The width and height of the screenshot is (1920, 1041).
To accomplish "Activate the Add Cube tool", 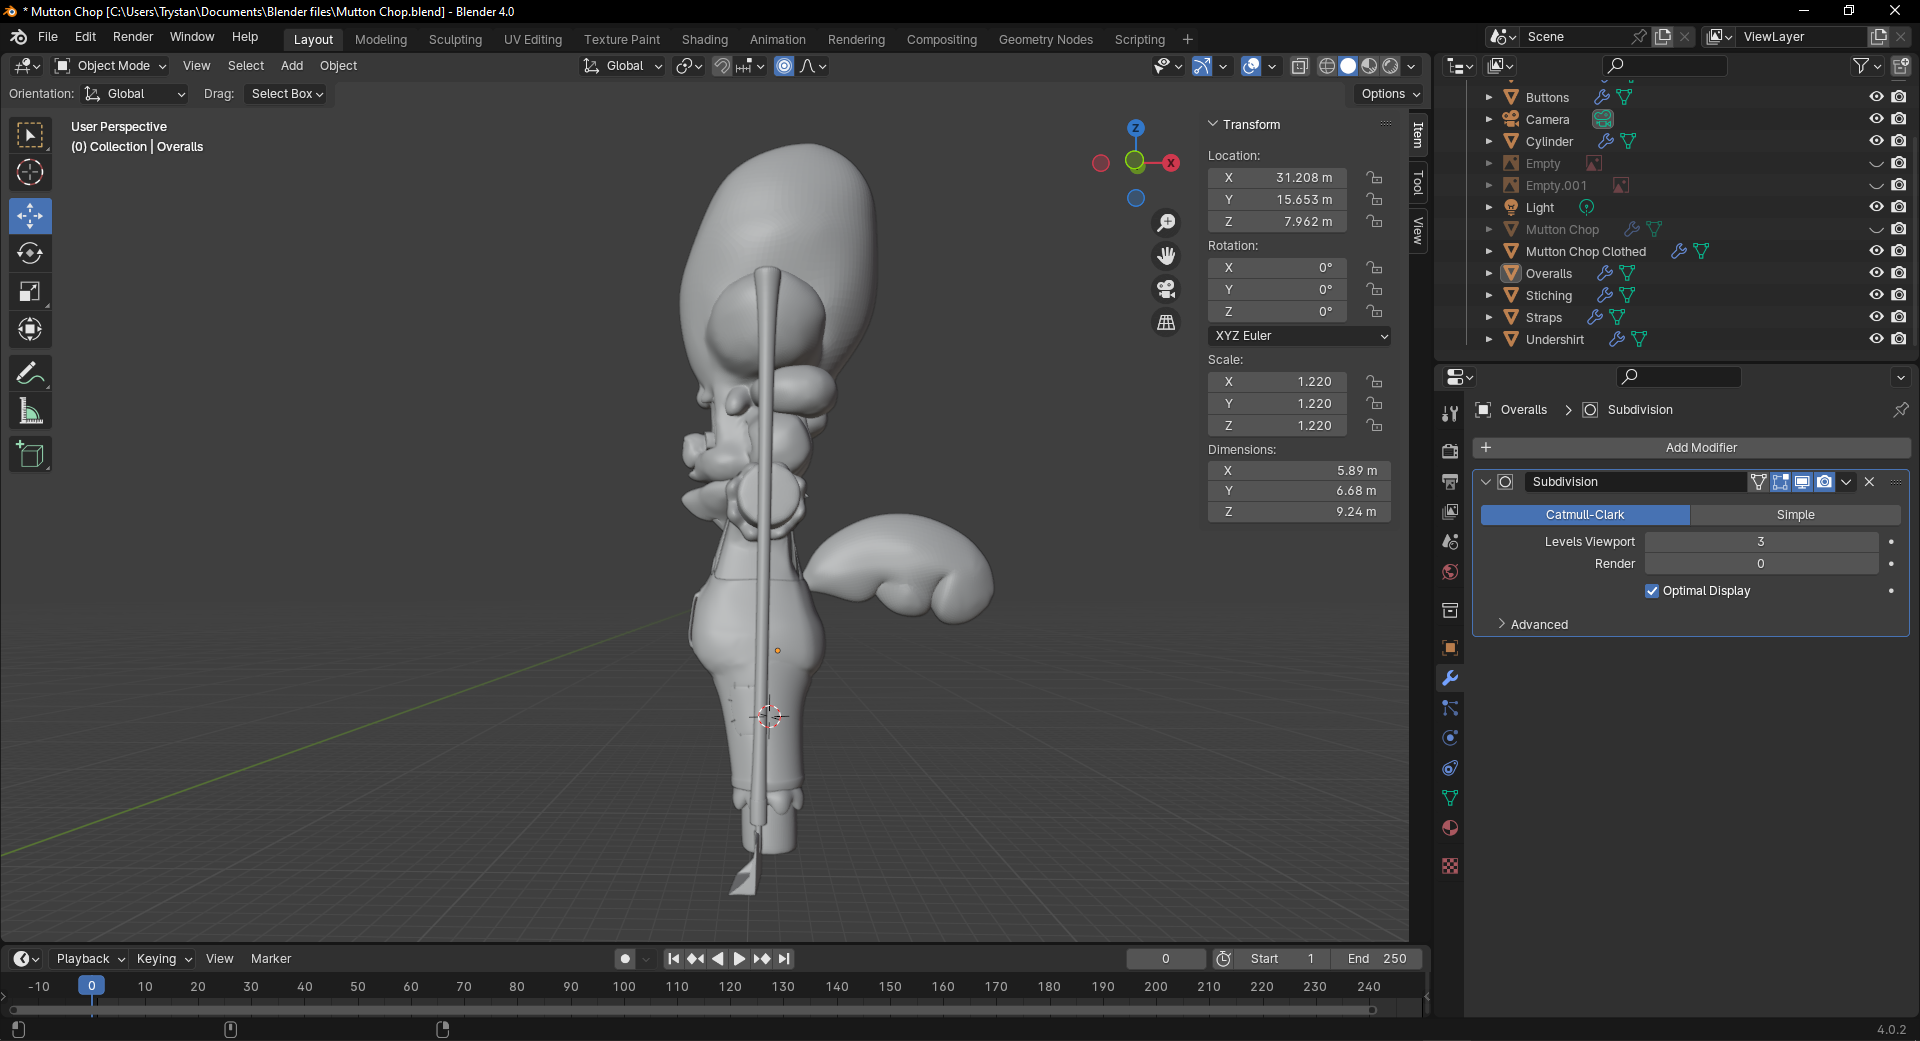I will [30, 455].
